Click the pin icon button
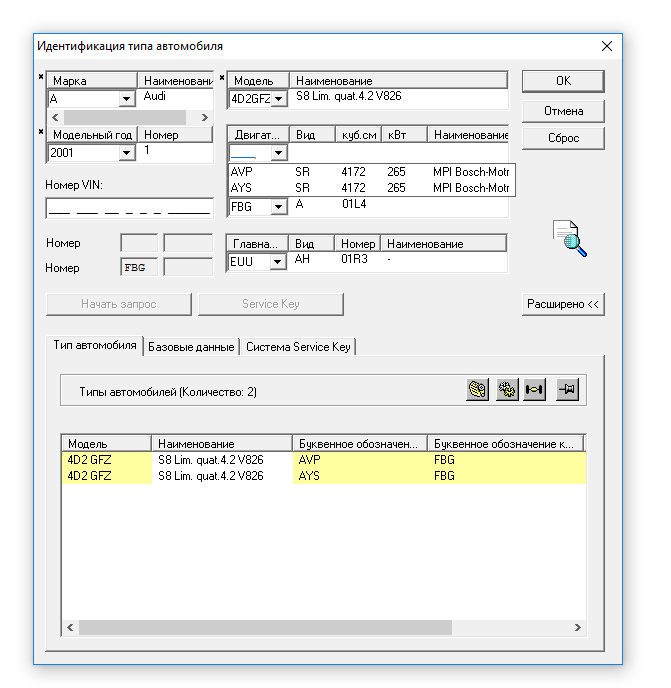The width and height of the screenshot is (671, 688). click(569, 391)
